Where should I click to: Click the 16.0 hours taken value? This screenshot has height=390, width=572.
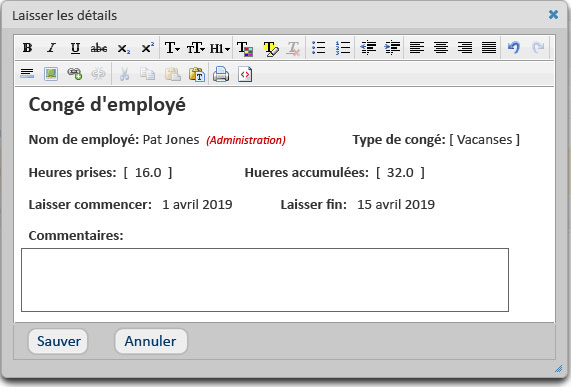point(148,173)
